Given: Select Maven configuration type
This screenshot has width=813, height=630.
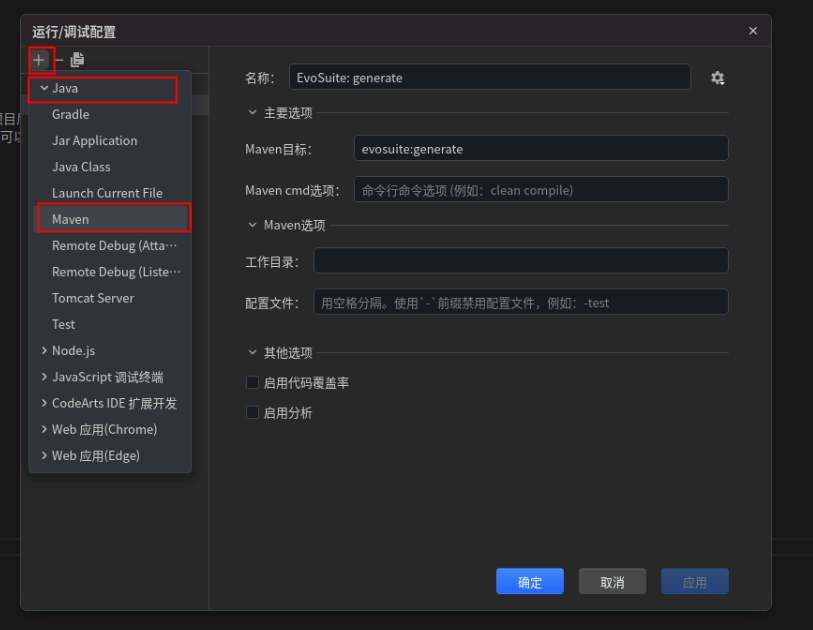Looking at the screenshot, I should click(x=110, y=219).
